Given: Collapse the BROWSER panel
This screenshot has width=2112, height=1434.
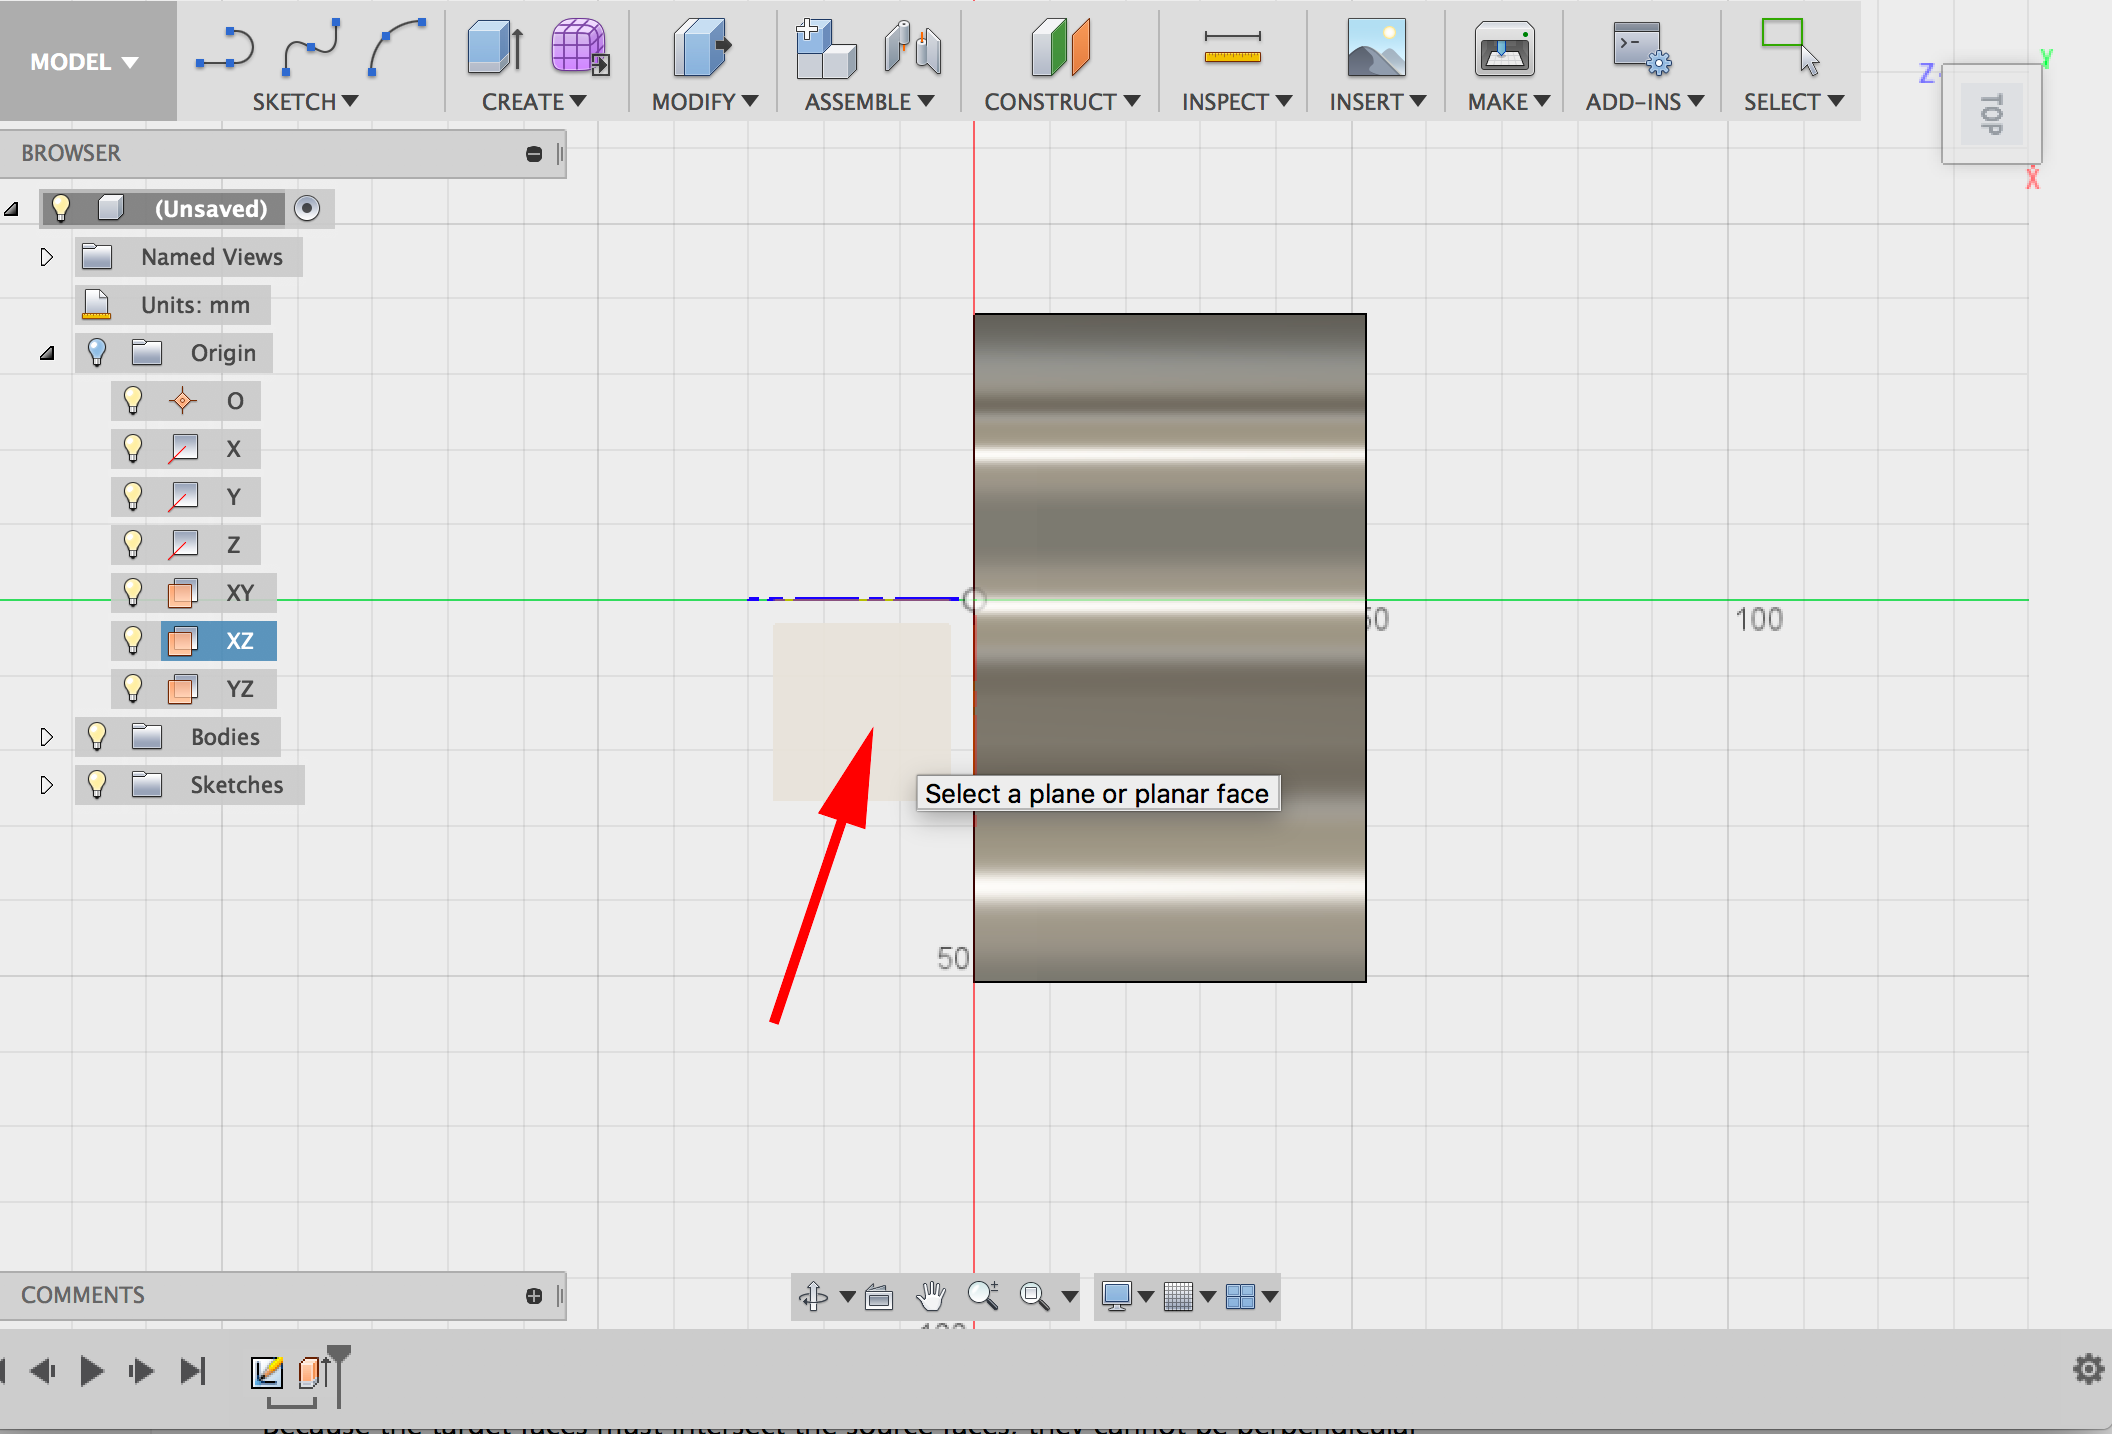Looking at the screenshot, I should [x=534, y=153].
